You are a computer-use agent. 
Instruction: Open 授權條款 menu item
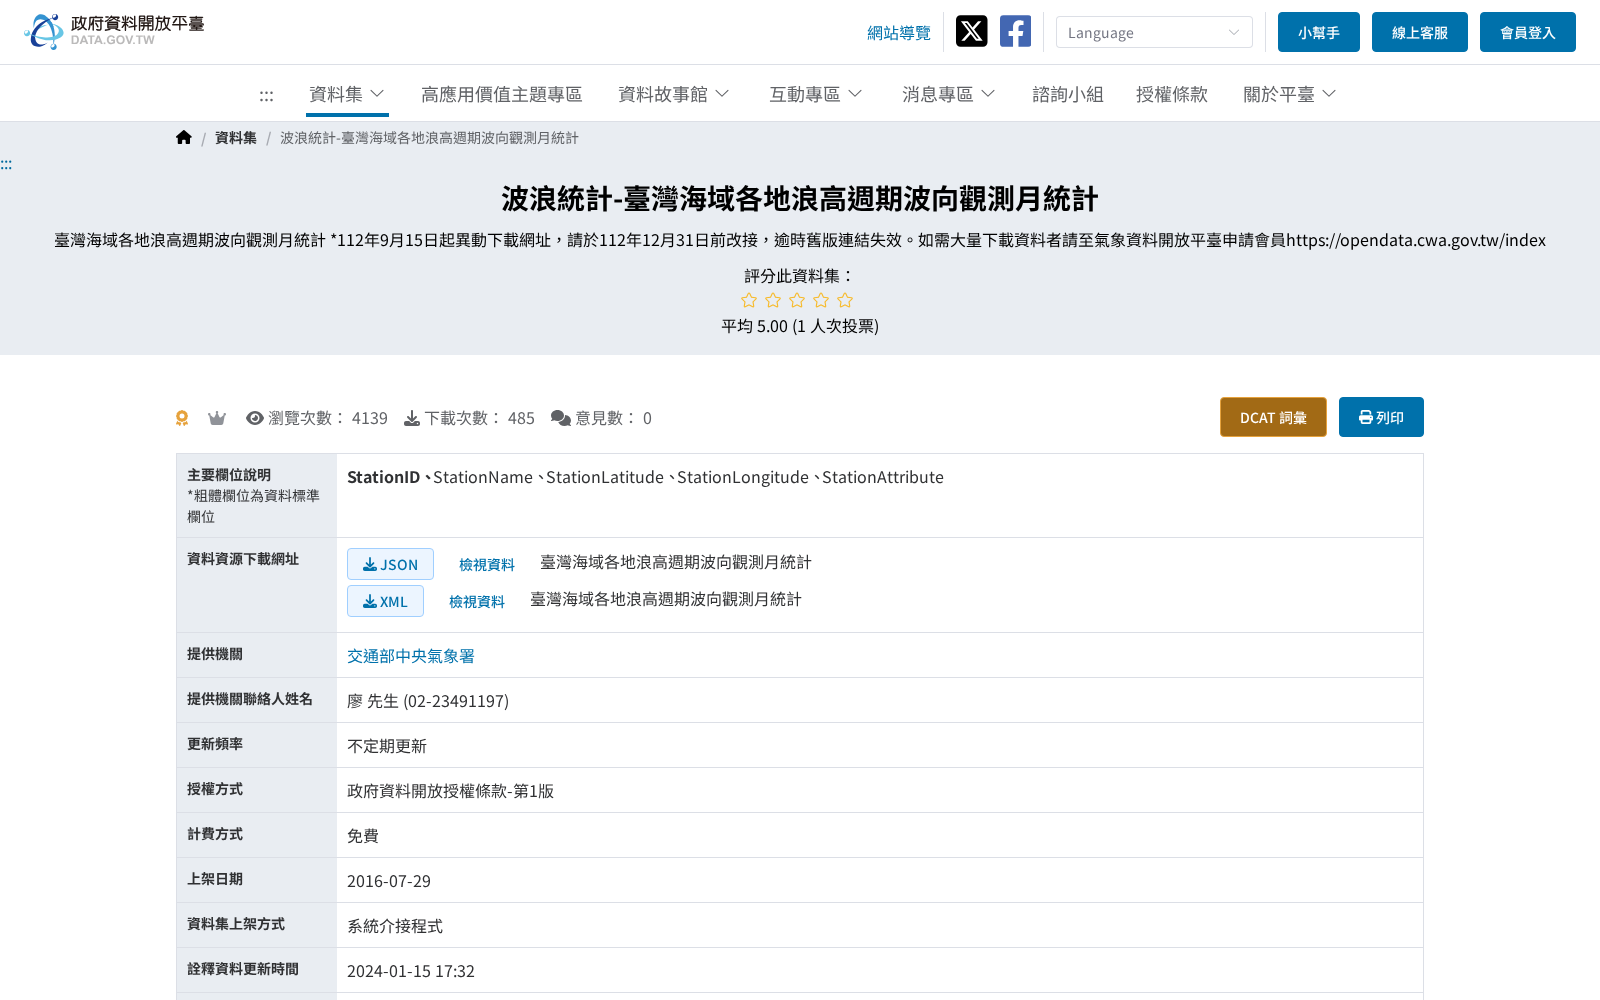point(1172,94)
